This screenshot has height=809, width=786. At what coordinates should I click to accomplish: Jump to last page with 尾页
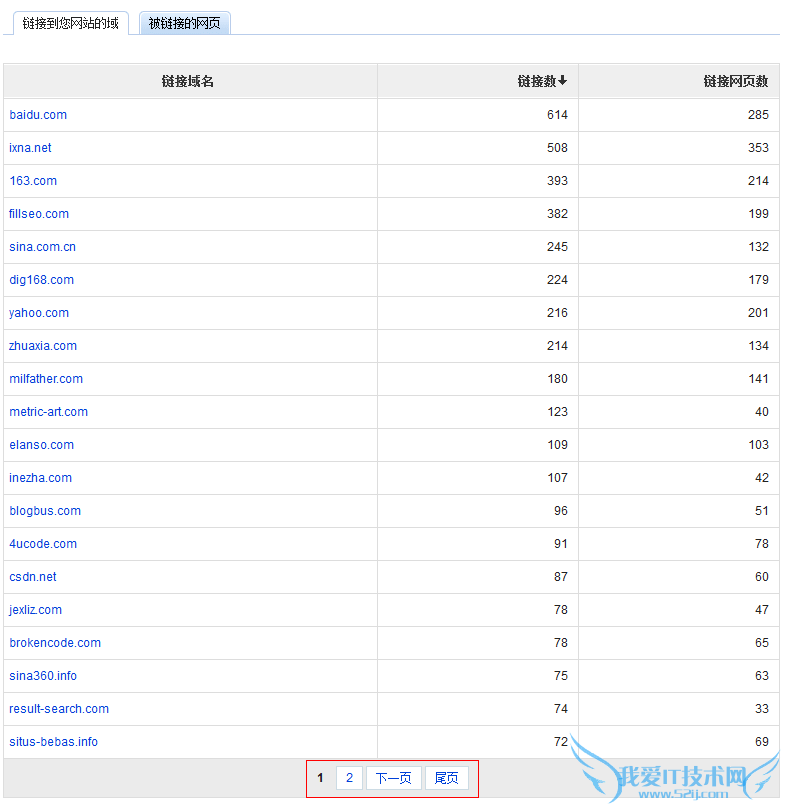(446, 778)
